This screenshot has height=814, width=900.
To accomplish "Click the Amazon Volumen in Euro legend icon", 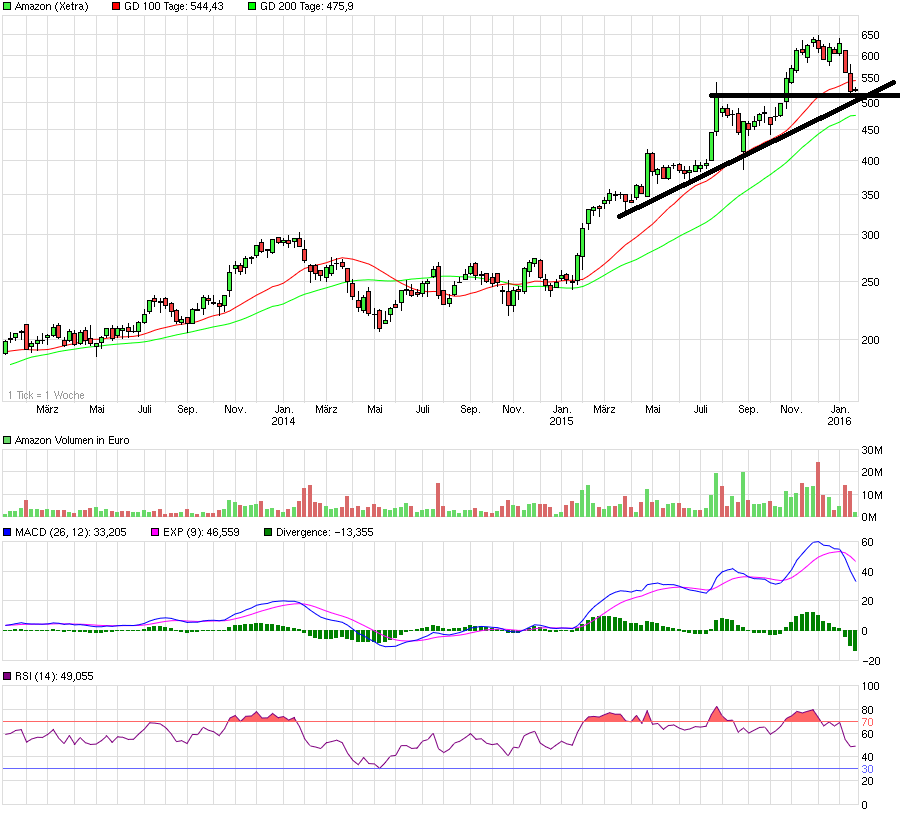I will pos(7,437).
